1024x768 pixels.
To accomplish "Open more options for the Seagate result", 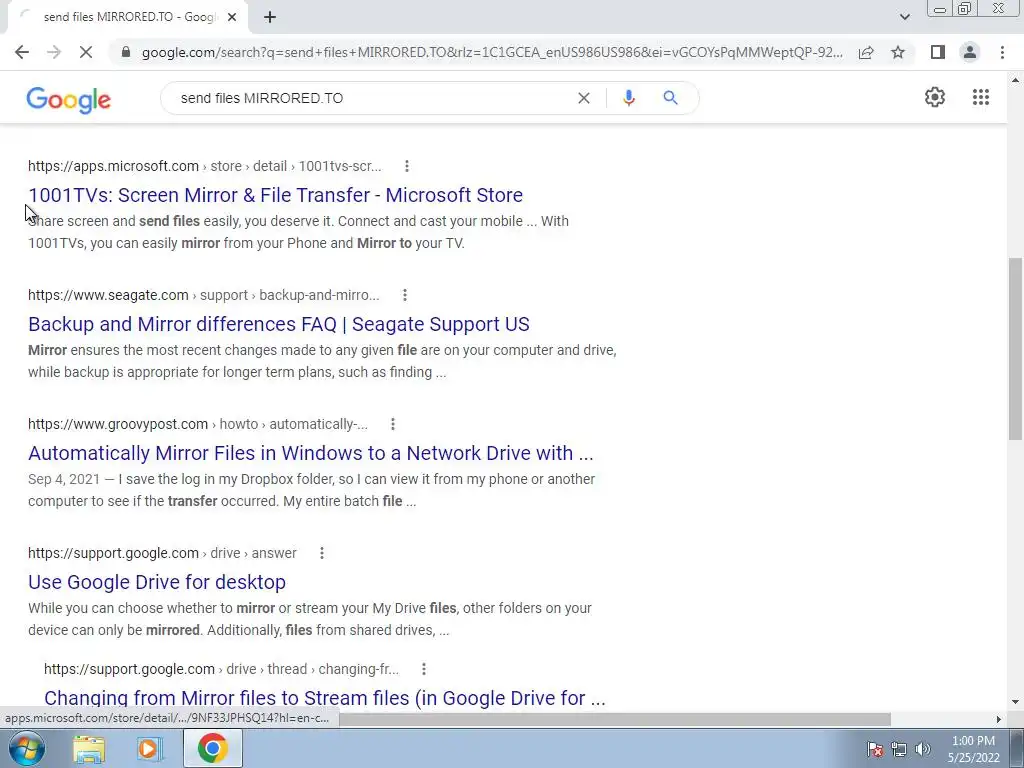I will pyautogui.click(x=405, y=295).
